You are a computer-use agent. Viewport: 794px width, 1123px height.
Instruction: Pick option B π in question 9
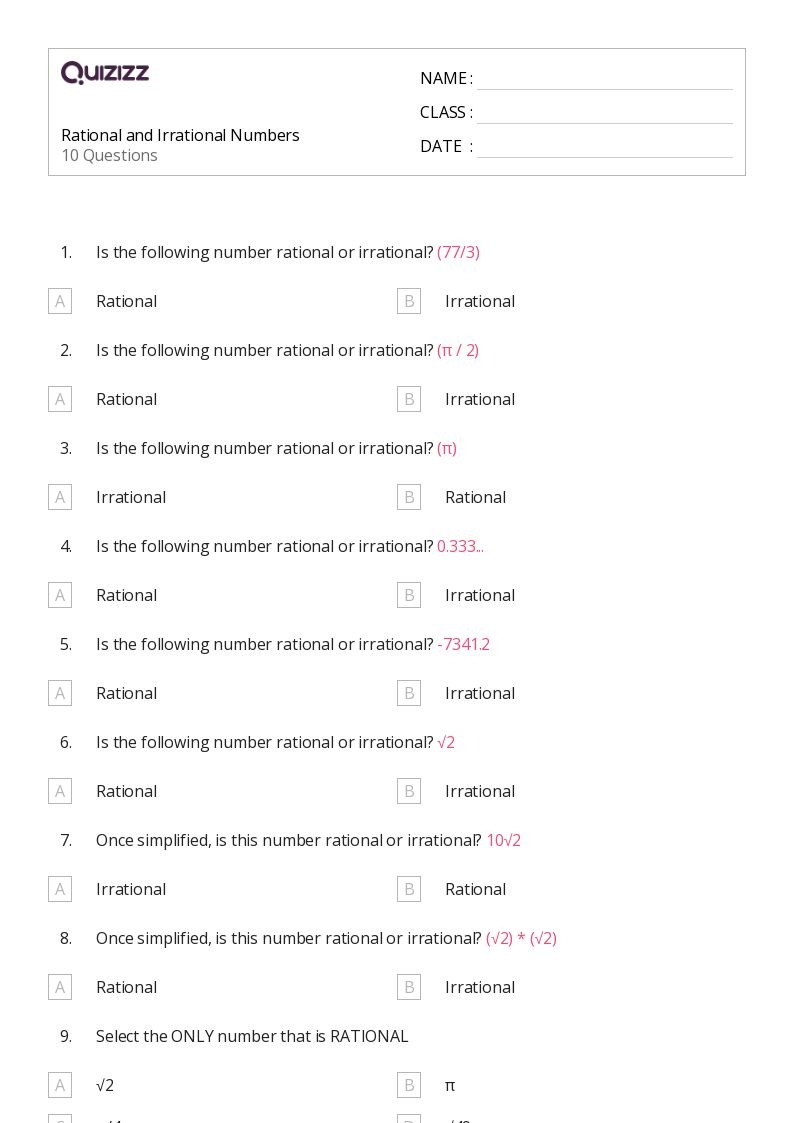[409, 1085]
